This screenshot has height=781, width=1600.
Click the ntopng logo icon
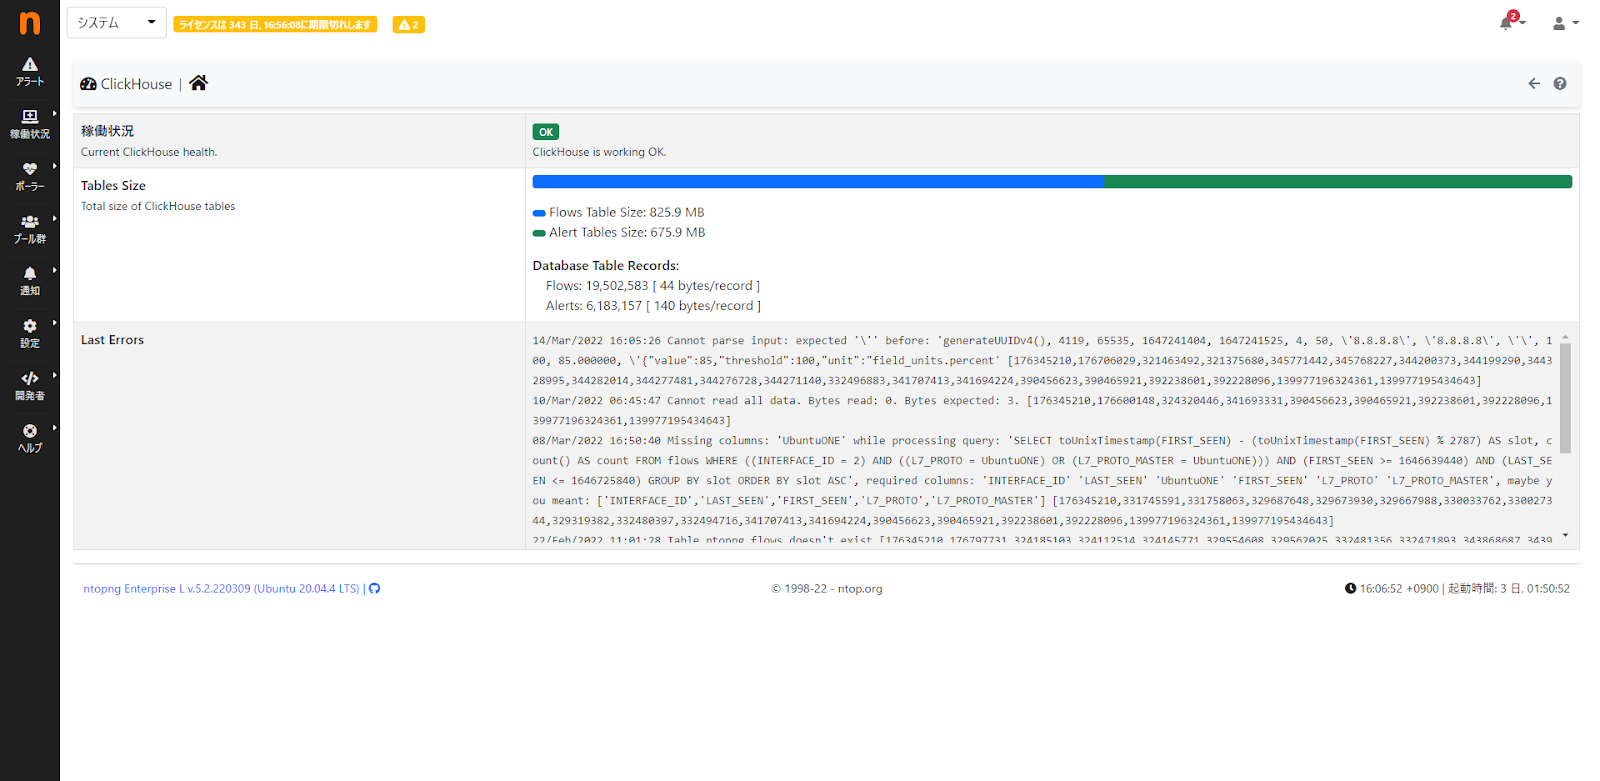coord(30,23)
